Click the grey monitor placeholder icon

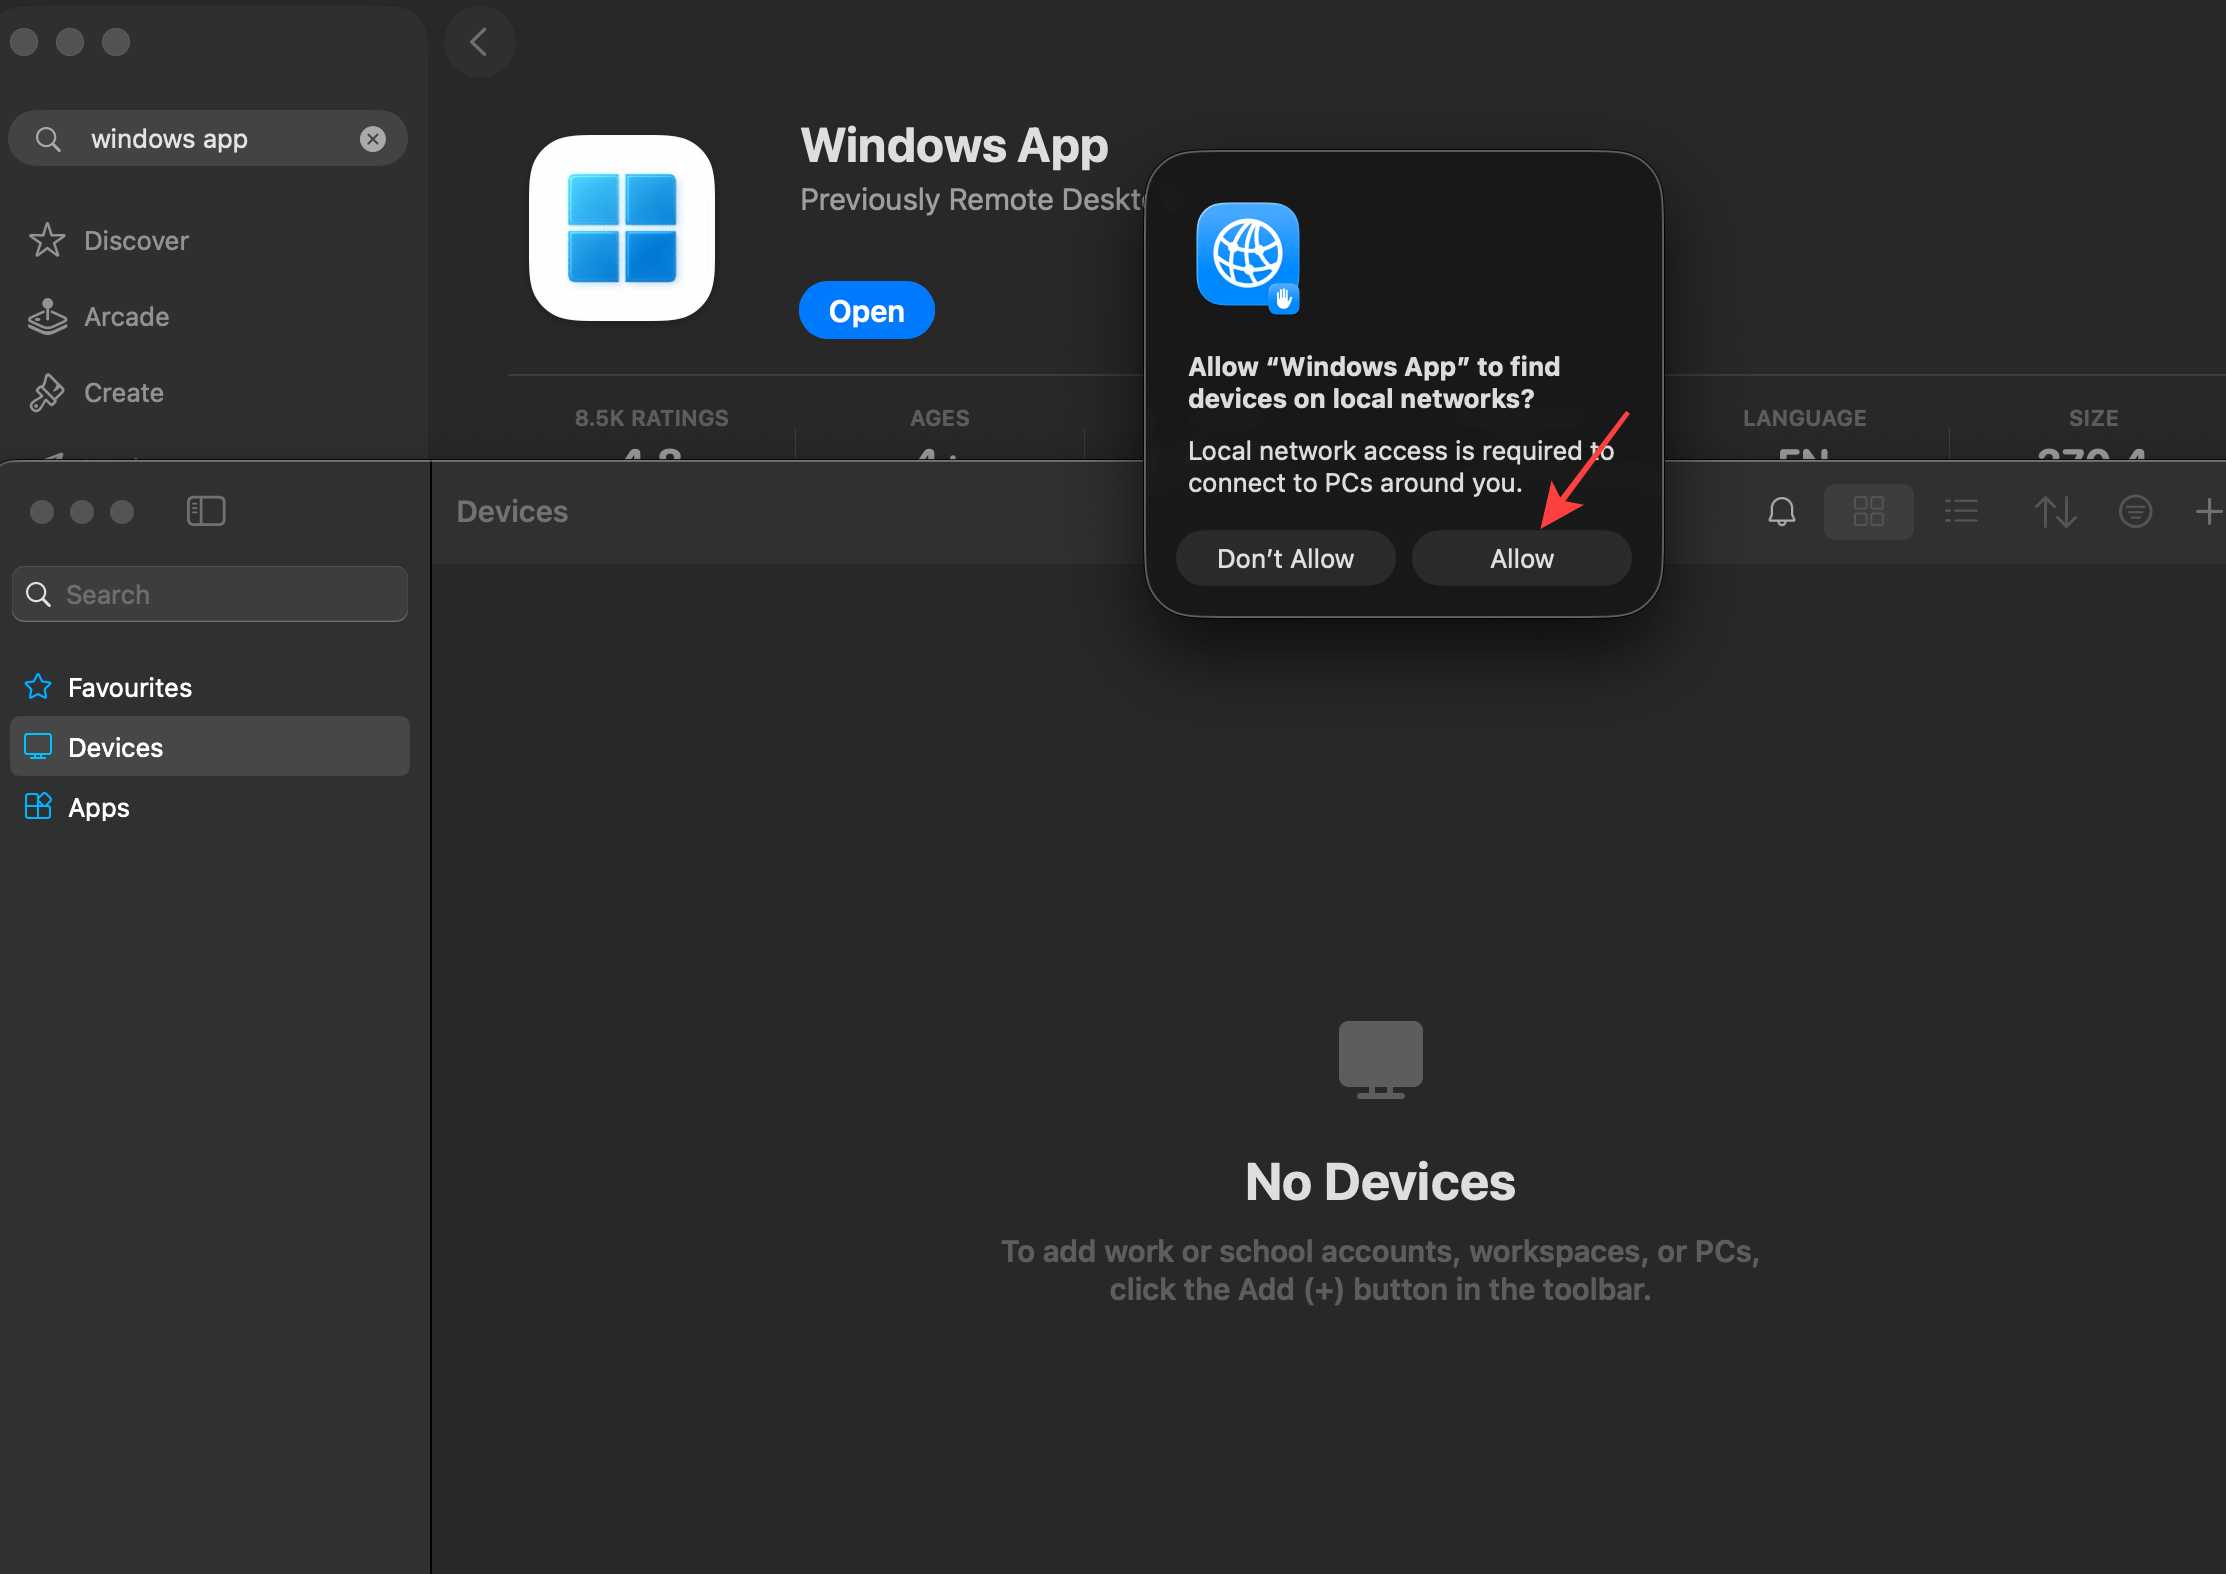(x=1380, y=1060)
